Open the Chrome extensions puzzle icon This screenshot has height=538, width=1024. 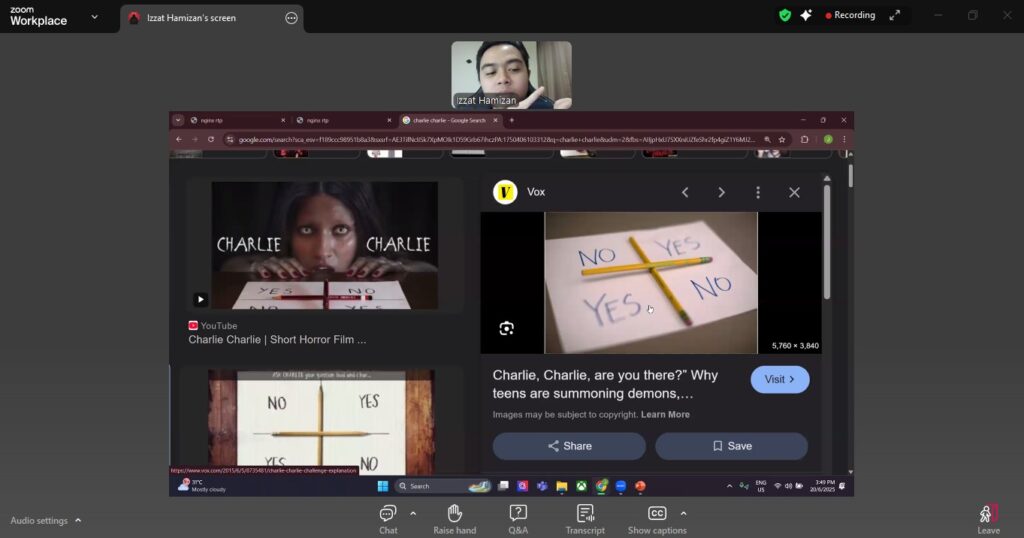tap(805, 139)
